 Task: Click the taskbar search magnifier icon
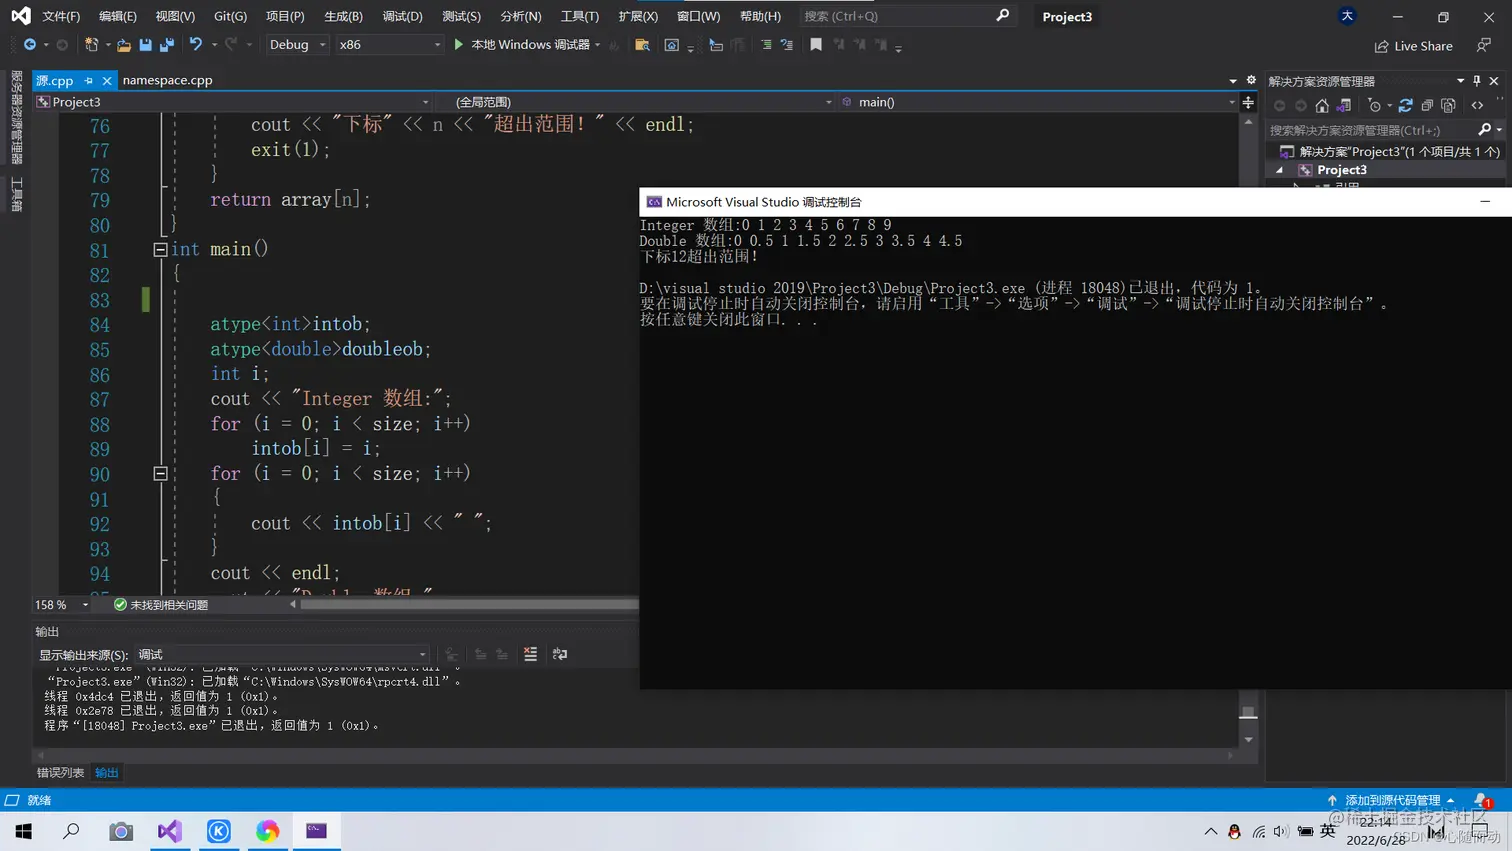pos(72,831)
